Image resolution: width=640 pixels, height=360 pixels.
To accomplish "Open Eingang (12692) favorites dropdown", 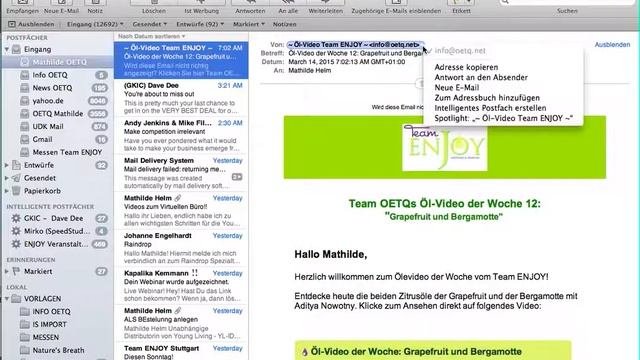I will (95, 24).
